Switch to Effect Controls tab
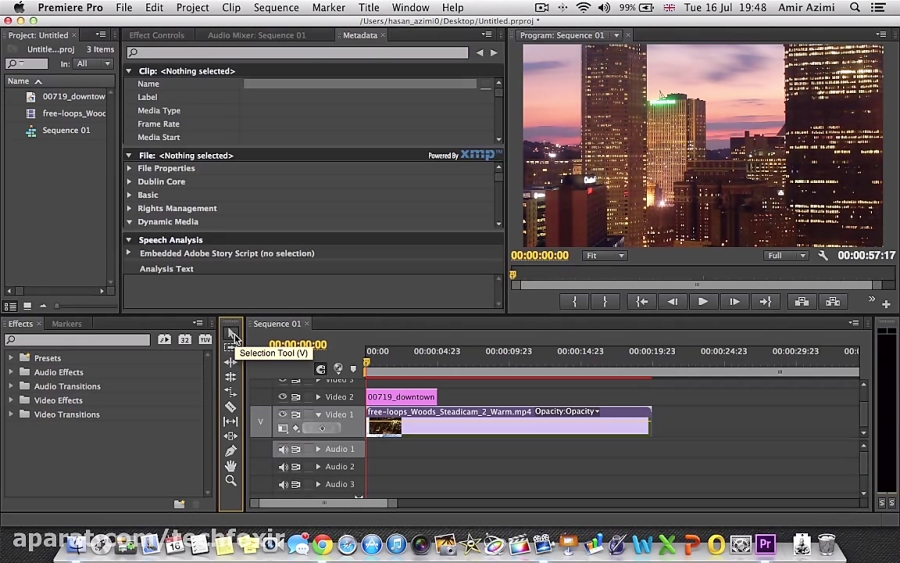Viewport: 900px width, 563px height. tap(157, 35)
